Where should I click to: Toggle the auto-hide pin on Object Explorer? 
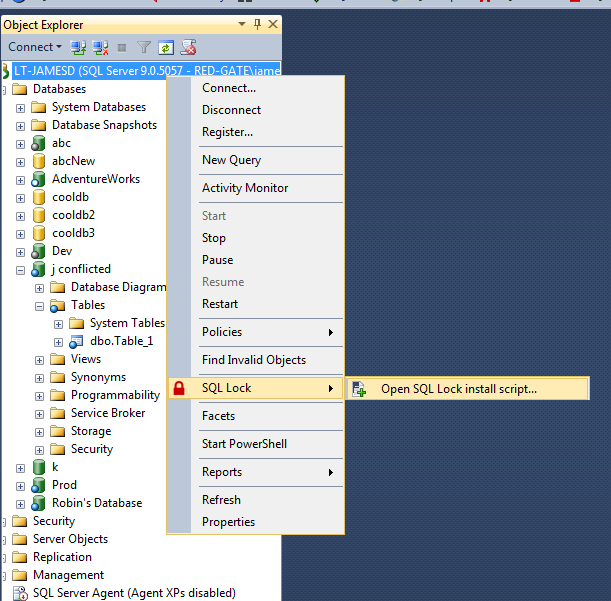(257, 24)
